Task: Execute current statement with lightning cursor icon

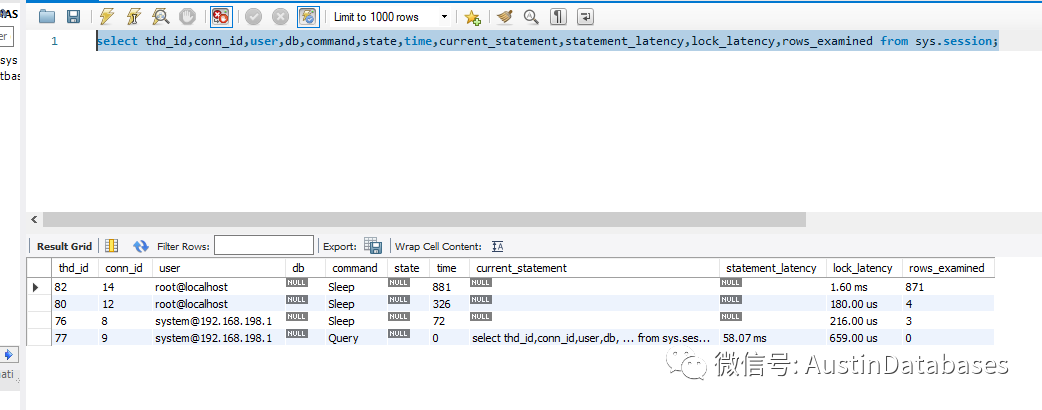Action: 134,17
